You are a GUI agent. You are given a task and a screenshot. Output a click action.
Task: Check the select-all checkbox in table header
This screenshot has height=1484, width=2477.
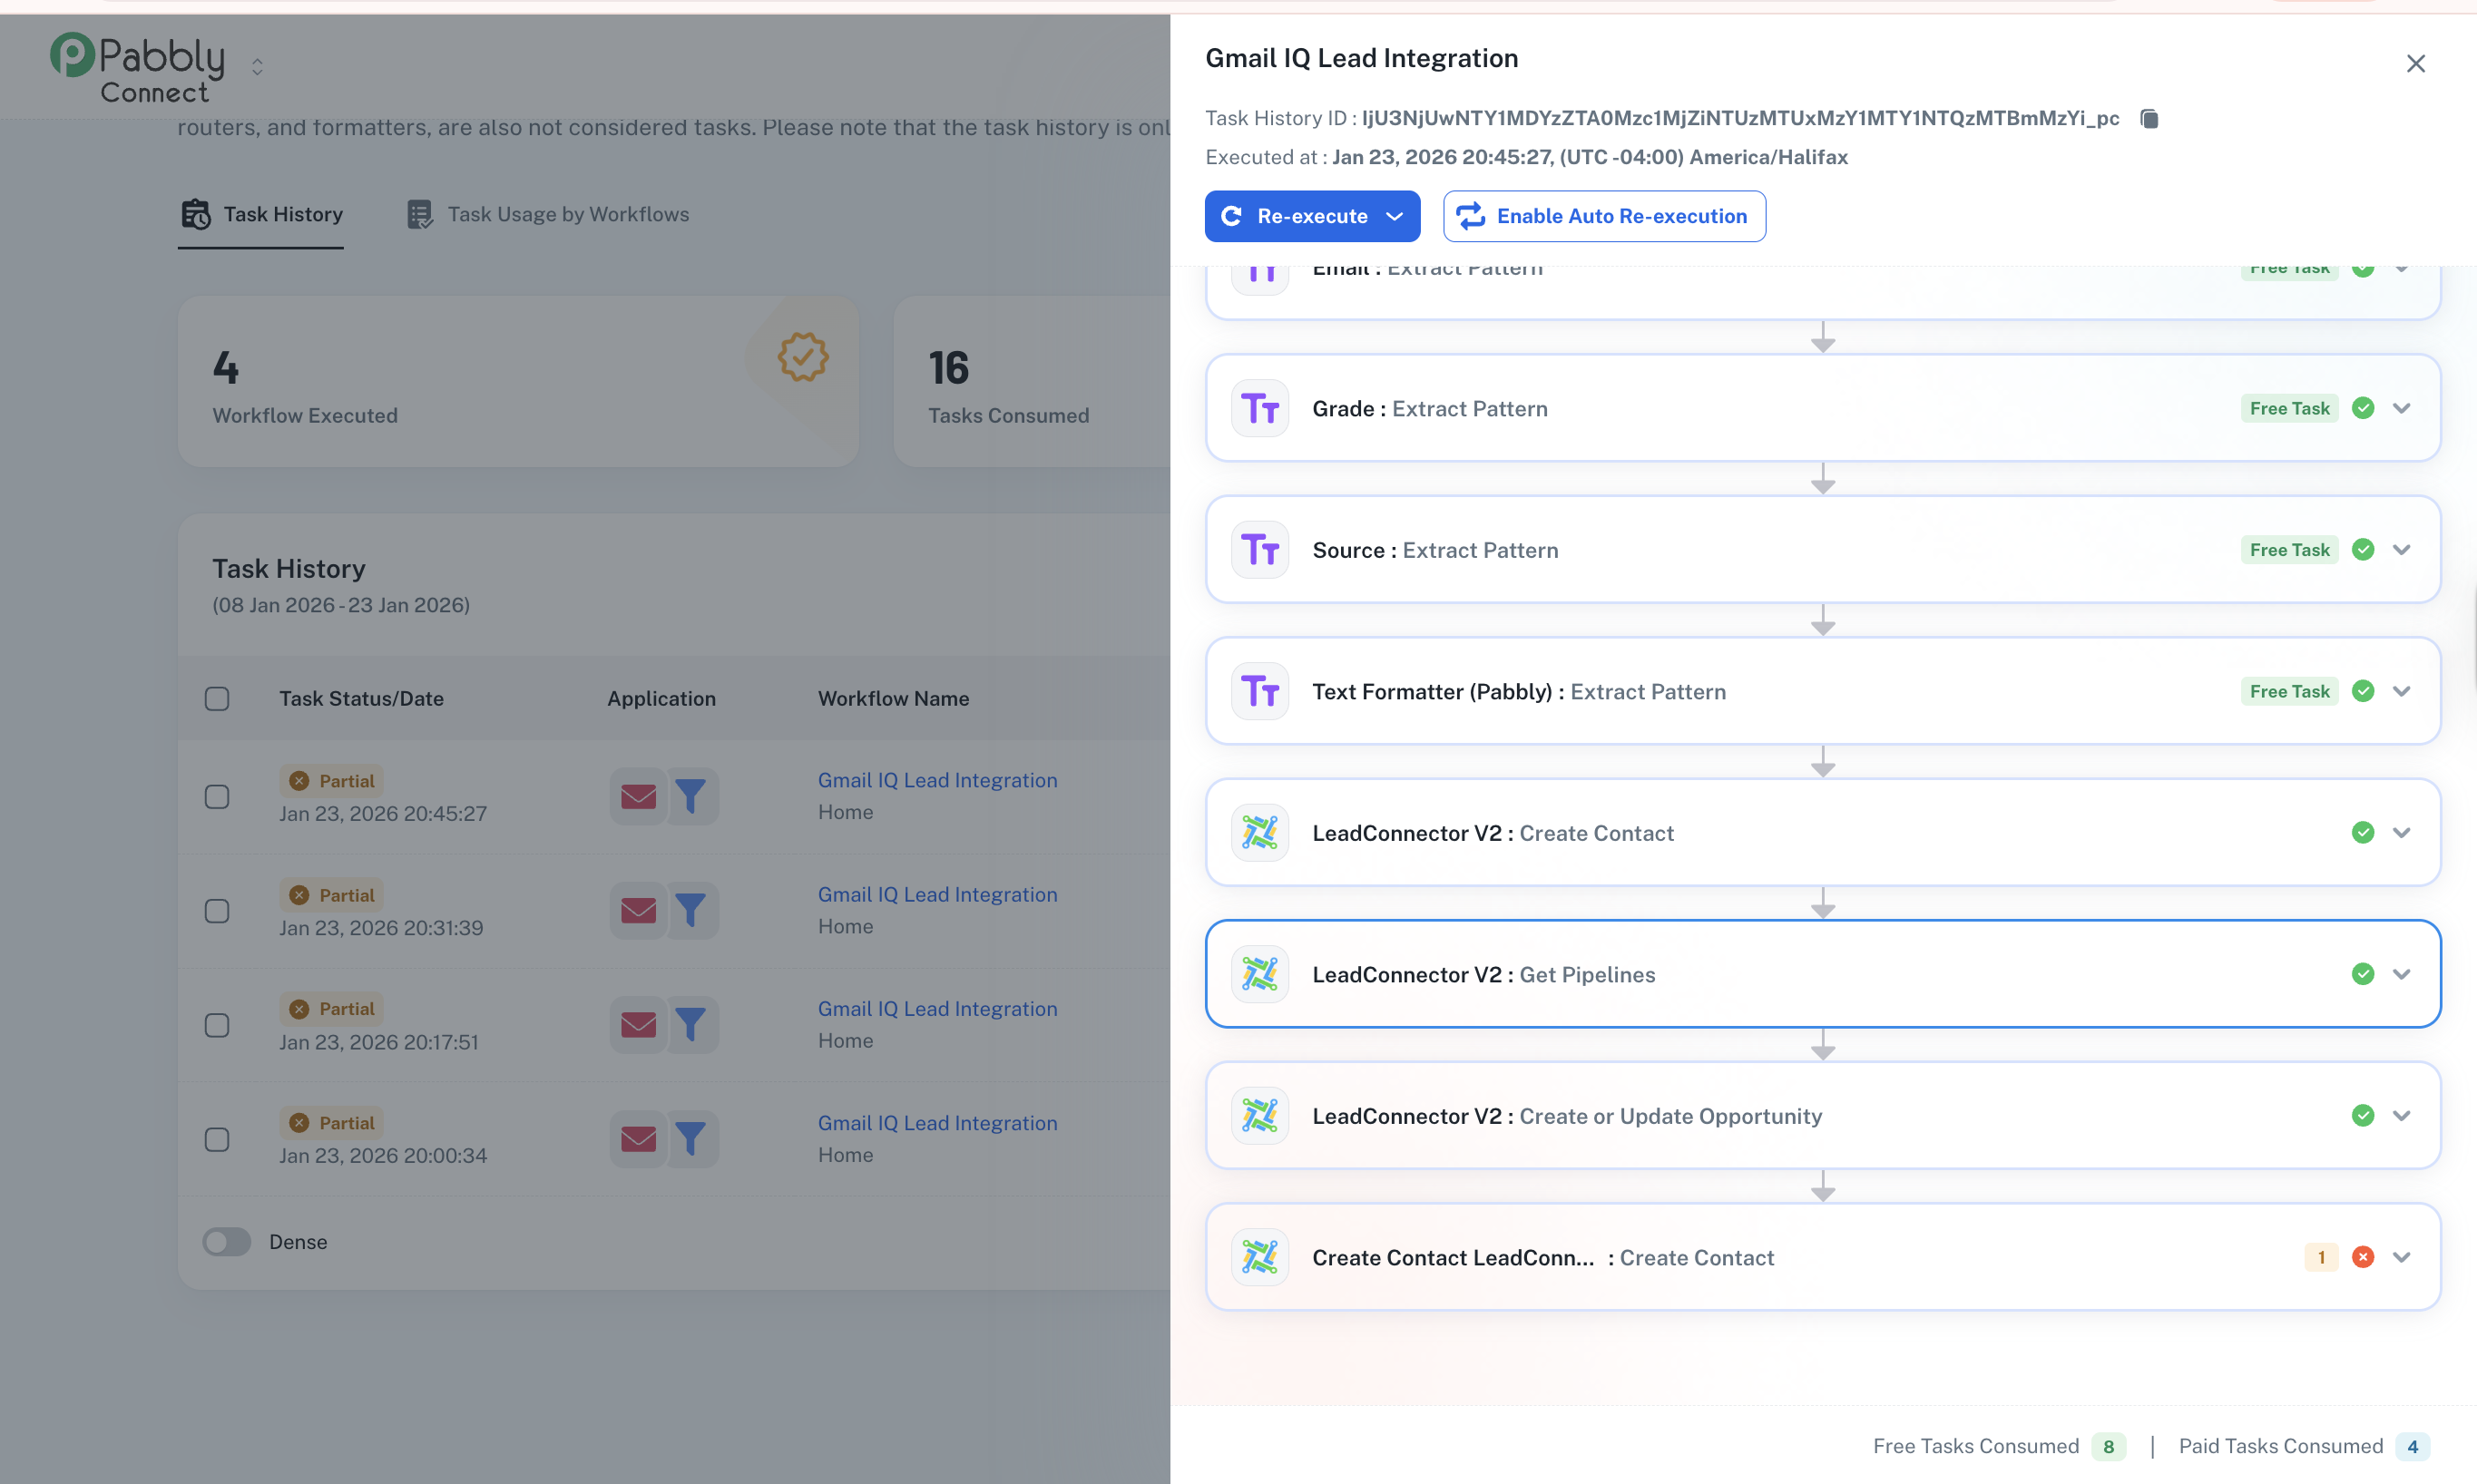pyautogui.click(x=217, y=699)
